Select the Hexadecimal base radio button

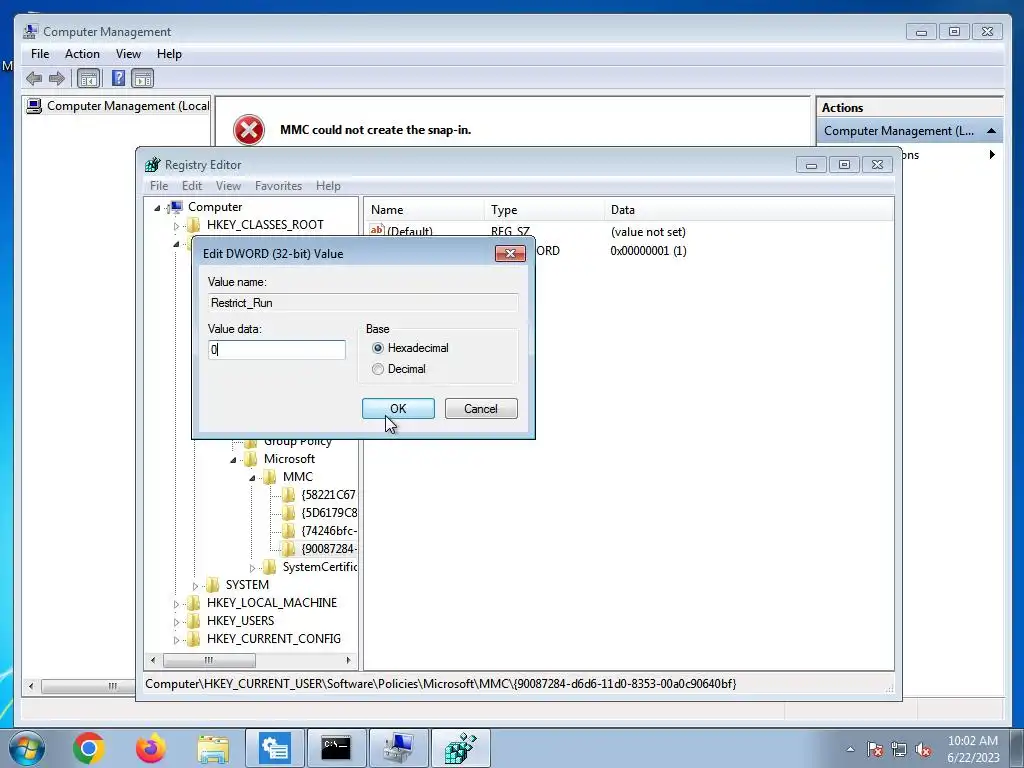click(x=377, y=348)
